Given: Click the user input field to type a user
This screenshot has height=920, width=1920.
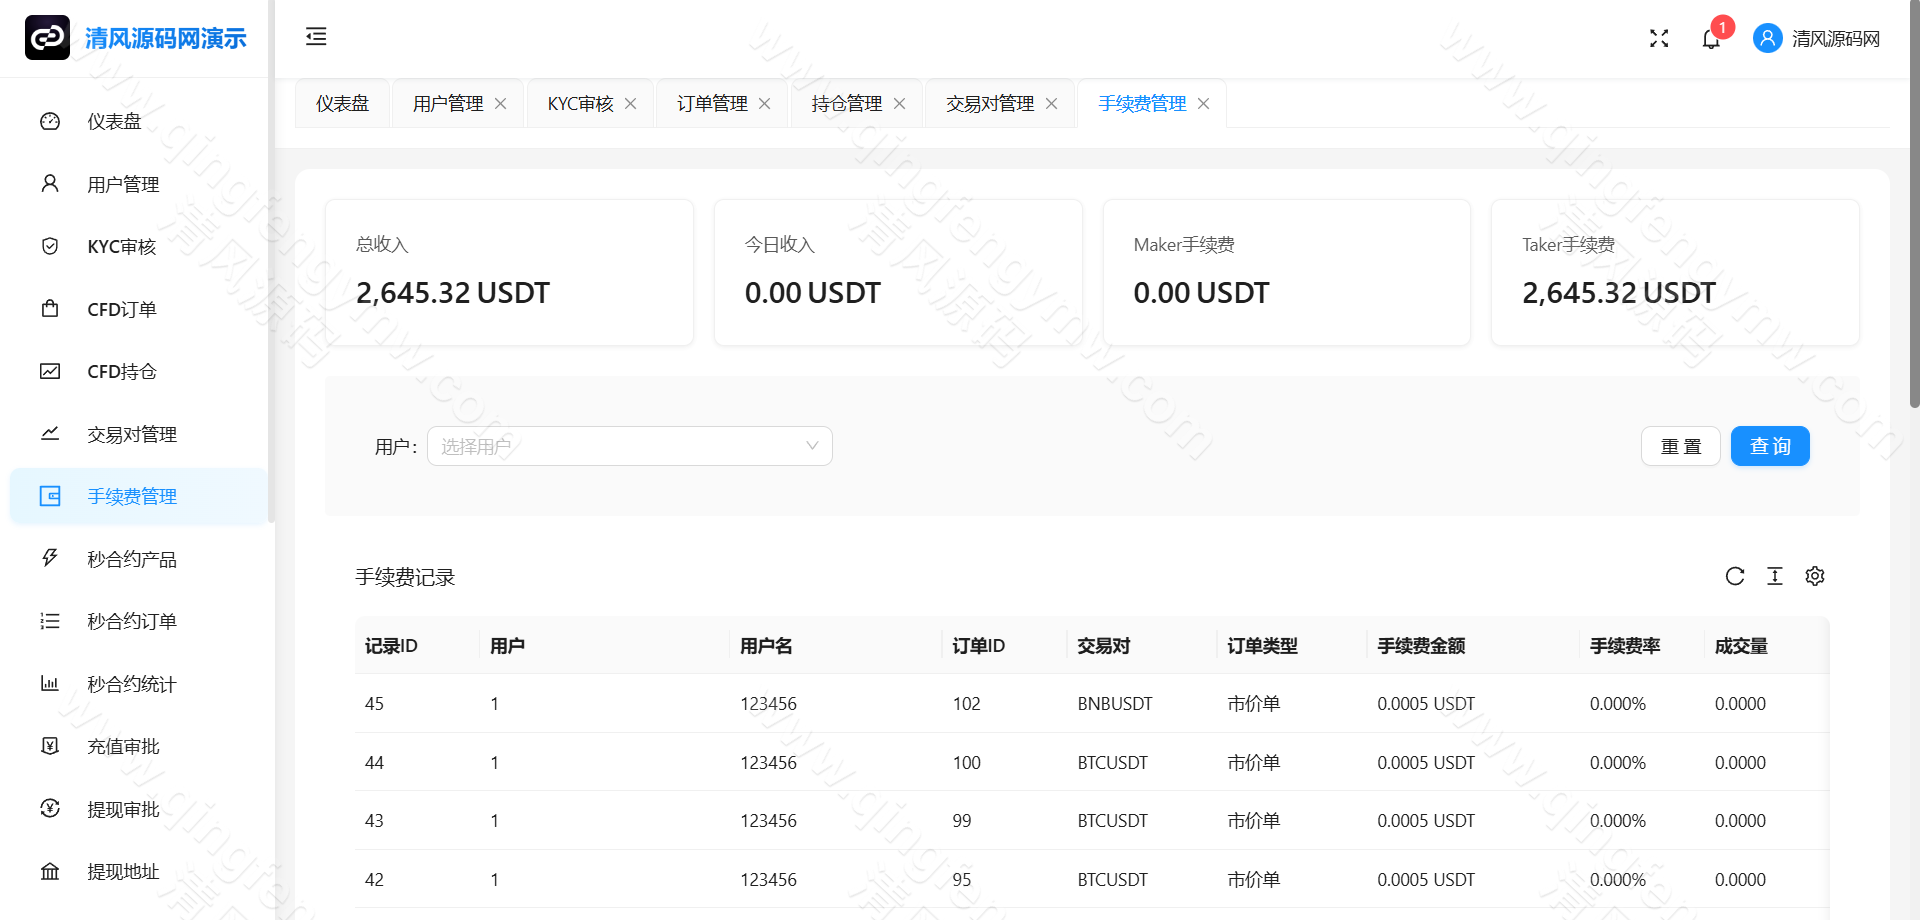Looking at the screenshot, I should tap(600, 446).
